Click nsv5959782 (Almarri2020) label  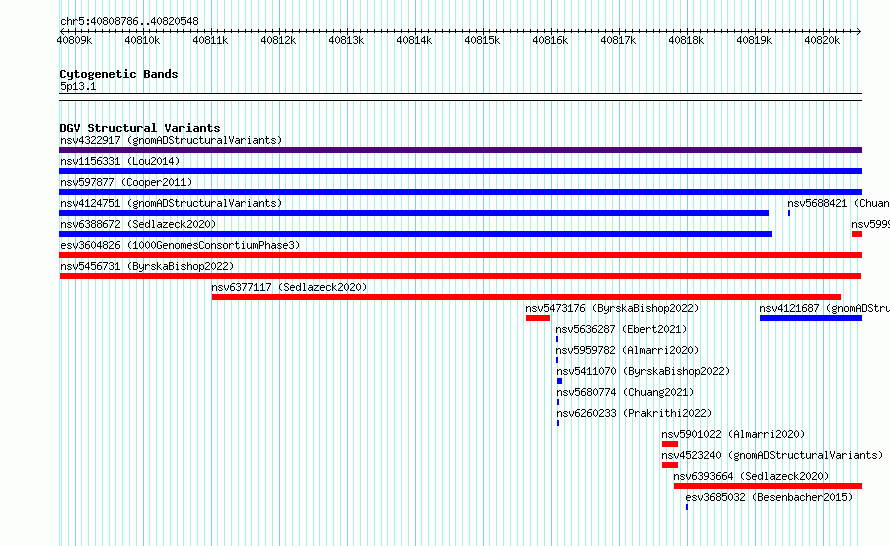click(627, 350)
